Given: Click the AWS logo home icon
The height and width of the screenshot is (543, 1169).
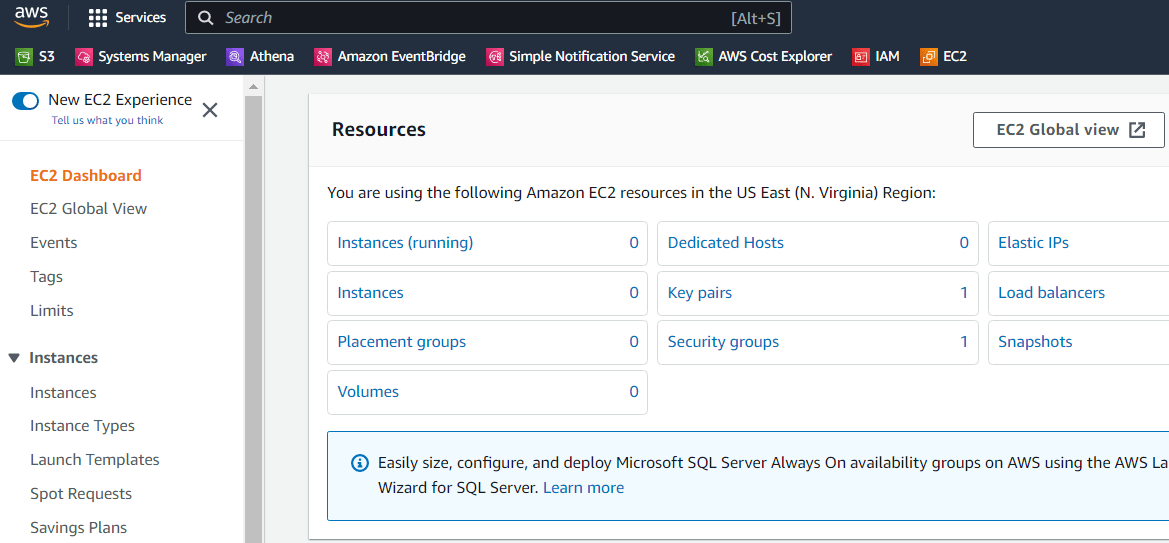Looking at the screenshot, I should [31, 16].
